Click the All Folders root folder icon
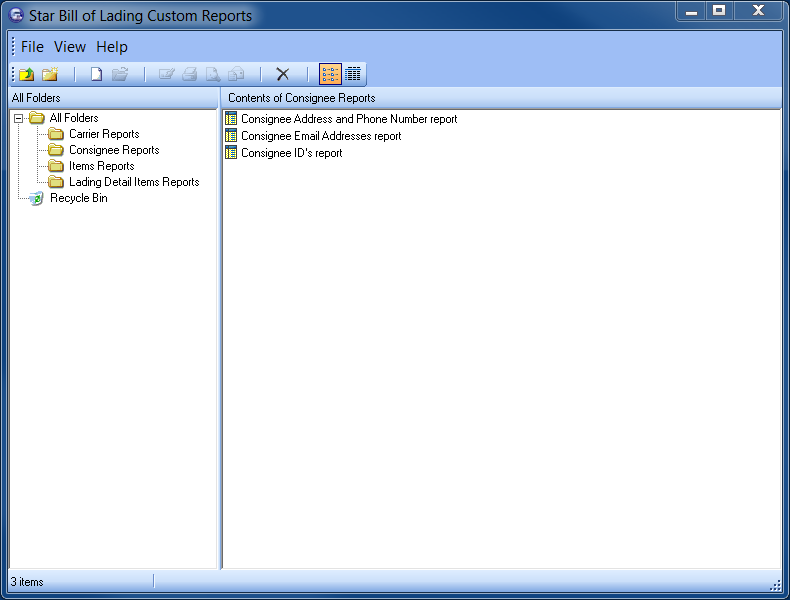The width and height of the screenshot is (790, 600). click(37, 118)
